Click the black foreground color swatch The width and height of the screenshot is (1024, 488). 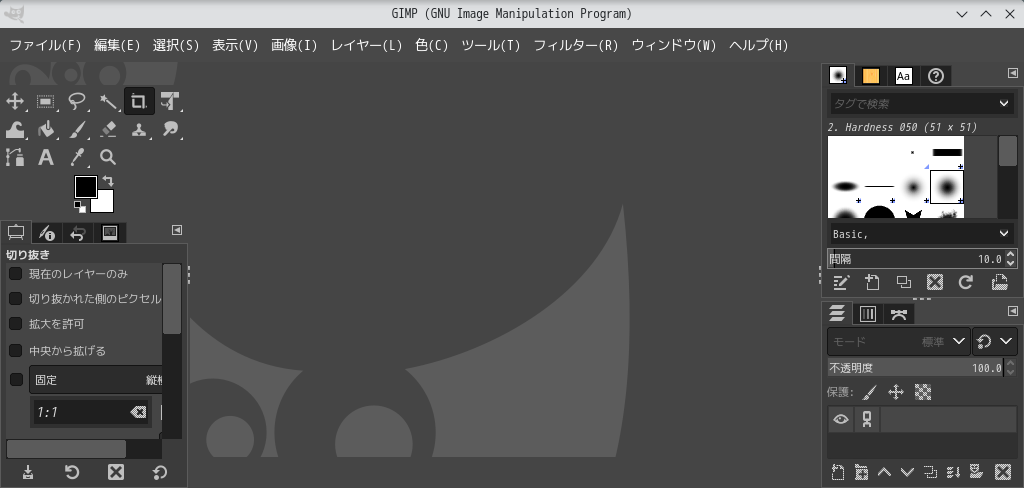click(85, 187)
